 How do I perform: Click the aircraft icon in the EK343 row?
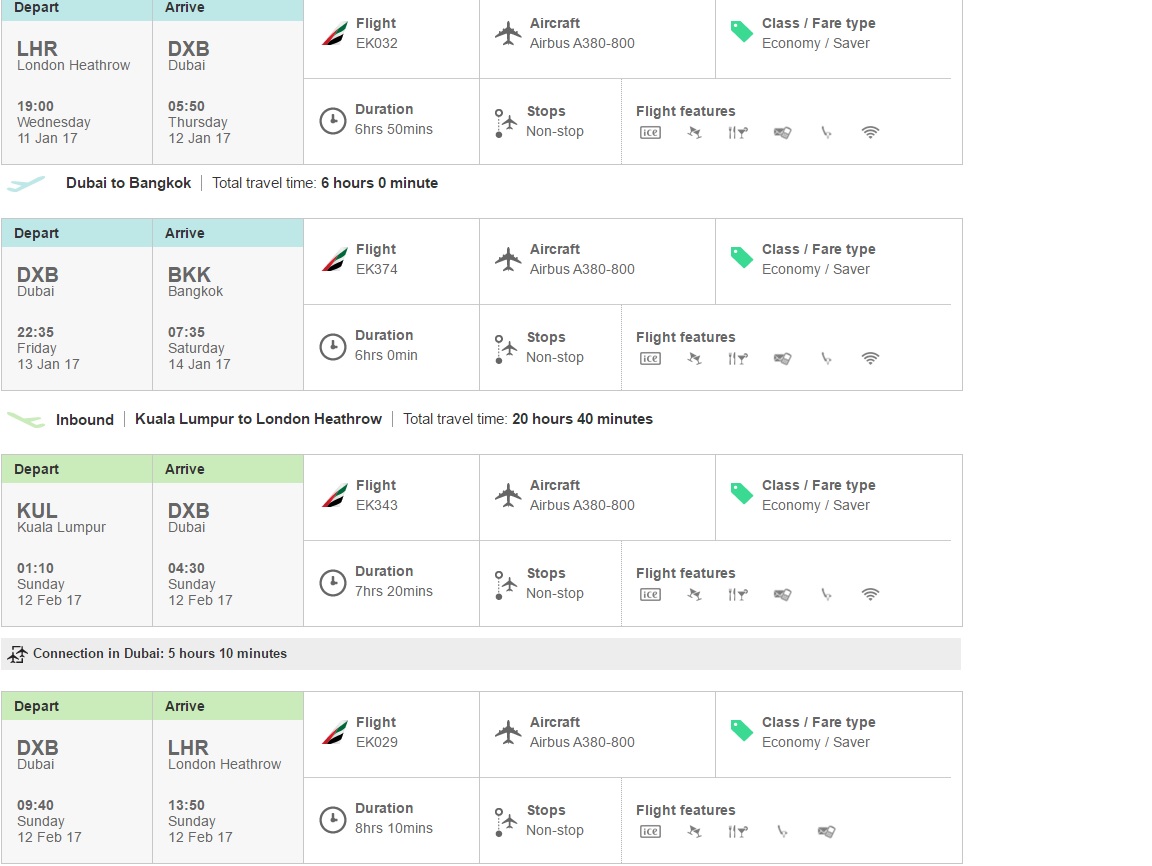pyautogui.click(x=508, y=495)
